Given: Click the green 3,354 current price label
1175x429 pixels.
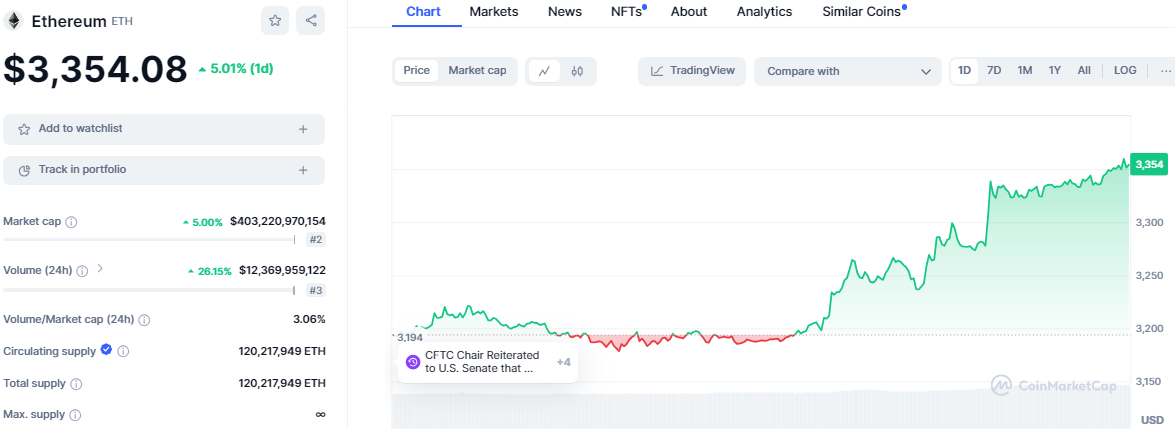Looking at the screenshot, I should click(x=1149, y=164).
